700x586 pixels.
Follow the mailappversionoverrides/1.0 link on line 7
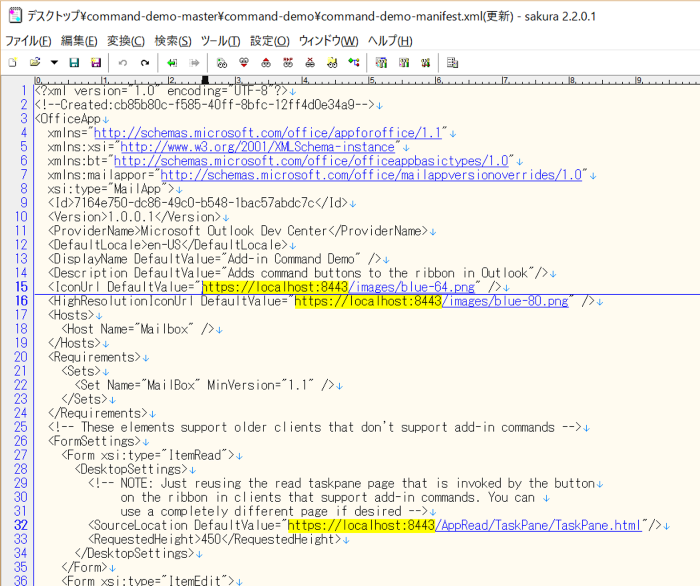(x=371, y=175)
